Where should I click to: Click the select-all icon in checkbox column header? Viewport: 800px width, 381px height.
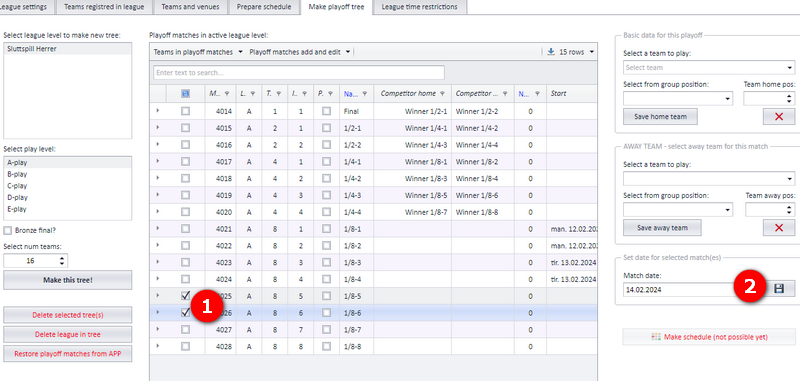pos(186,94)
